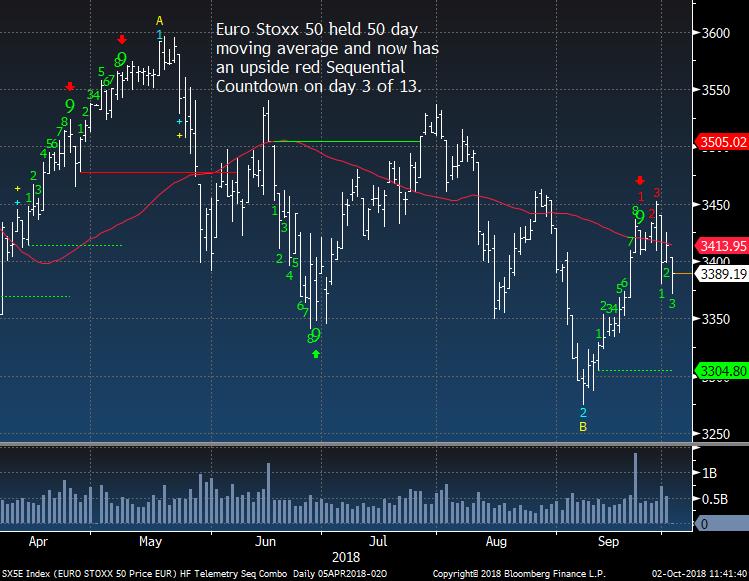Click the red down arrow before the May high
749x581 pixels.
pyautogui.click(x=122, y=39)
